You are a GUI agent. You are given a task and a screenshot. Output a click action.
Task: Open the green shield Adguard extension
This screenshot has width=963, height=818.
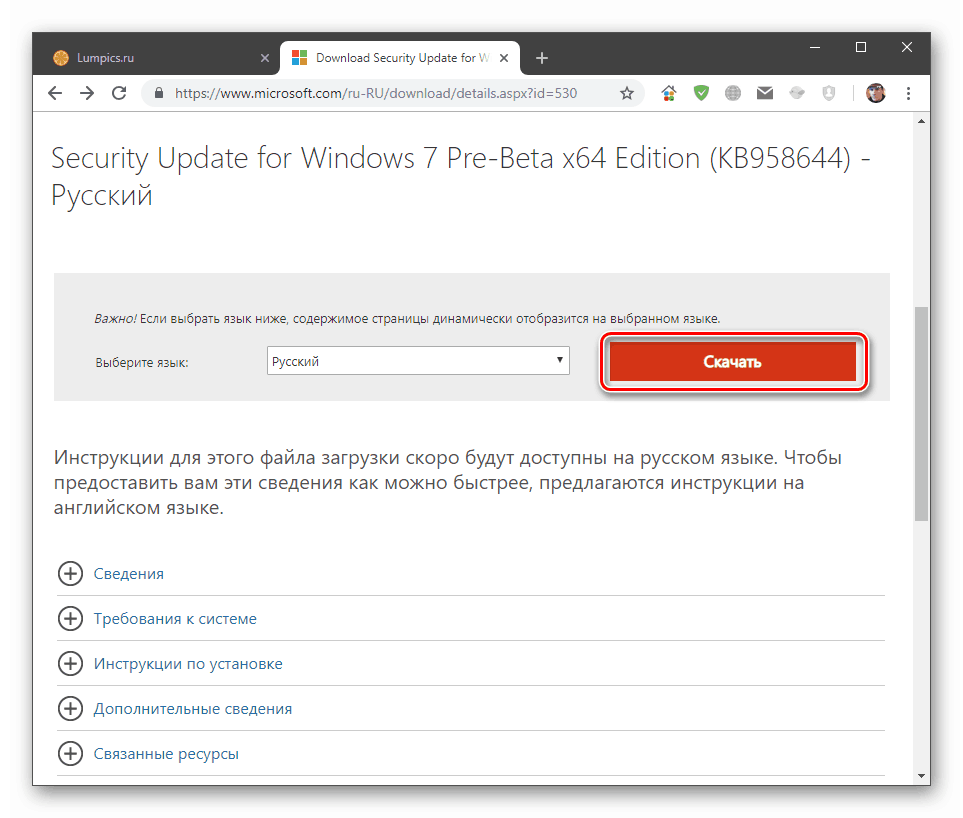pyautogui.click(x=701, y=93)
